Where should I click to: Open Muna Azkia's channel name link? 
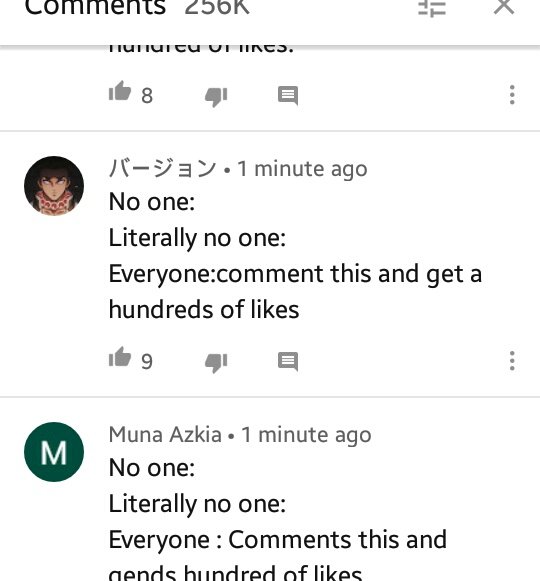pos(165,435)
